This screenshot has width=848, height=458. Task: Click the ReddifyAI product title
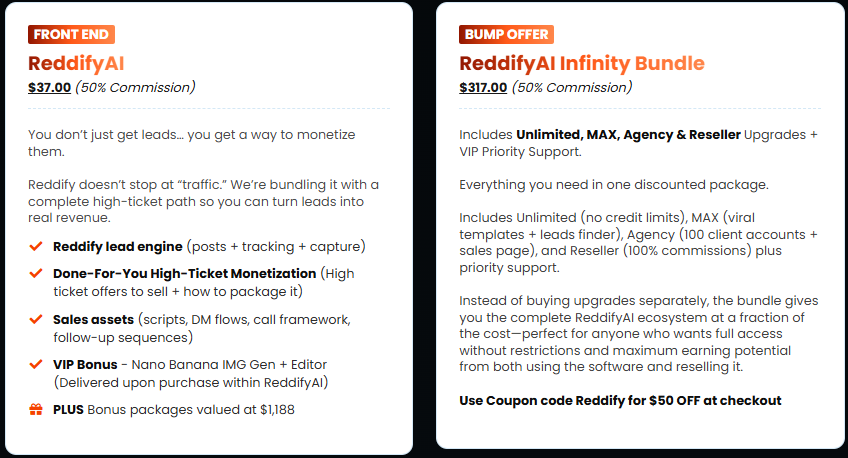[x=76, y=63]
